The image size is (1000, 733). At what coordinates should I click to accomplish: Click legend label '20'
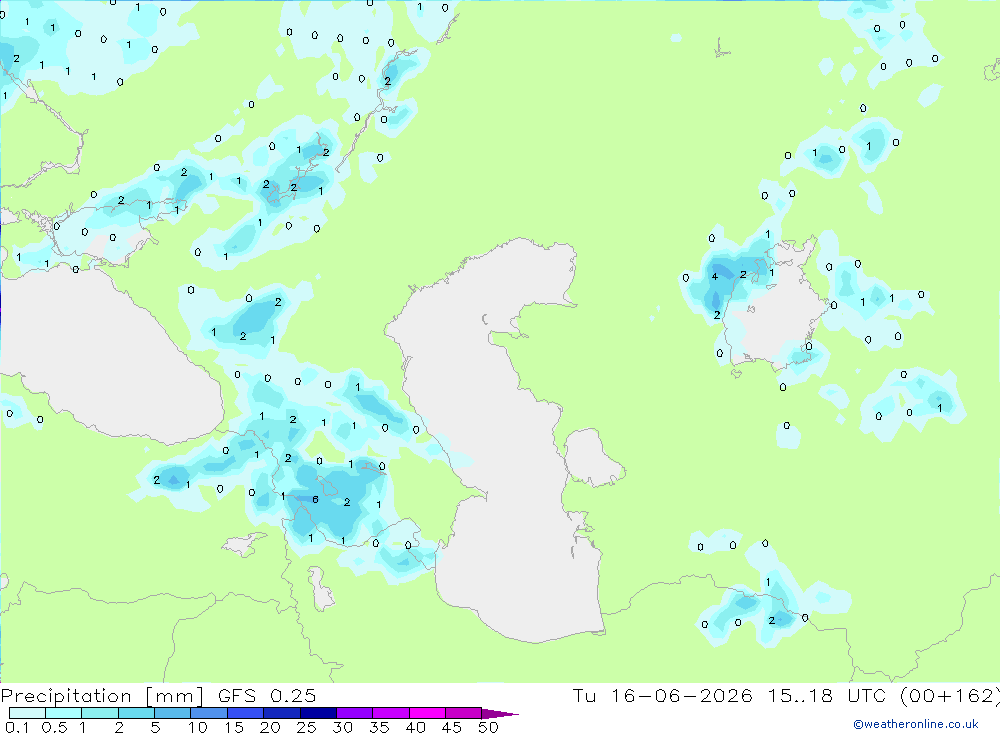(x=270, y=727)
